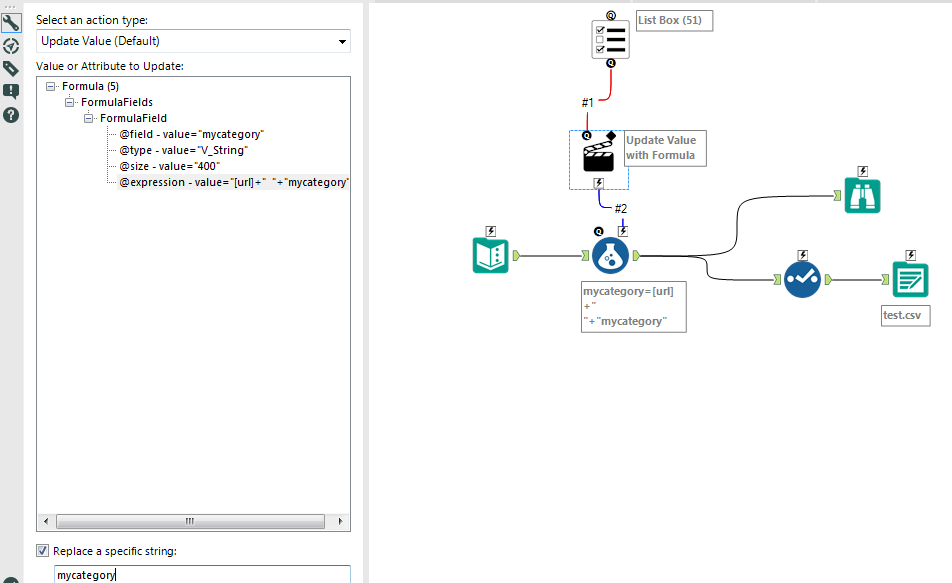
Task: Select the wrench Configuration tool icon
Action: click(11, 22)
